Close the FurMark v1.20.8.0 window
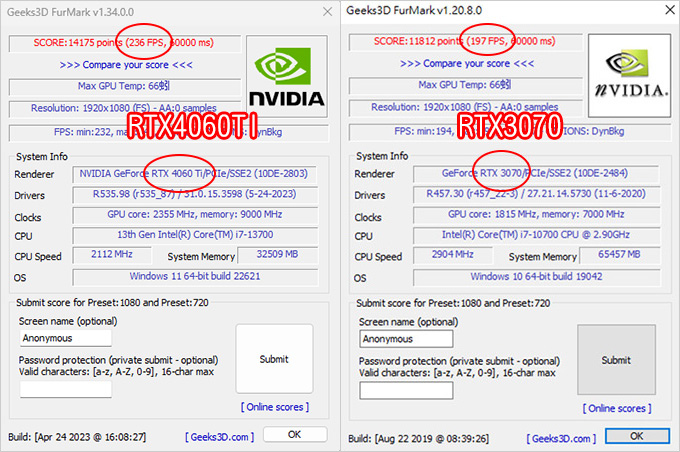This screenshot has height=452, width=680. click(x=670, y=10)
